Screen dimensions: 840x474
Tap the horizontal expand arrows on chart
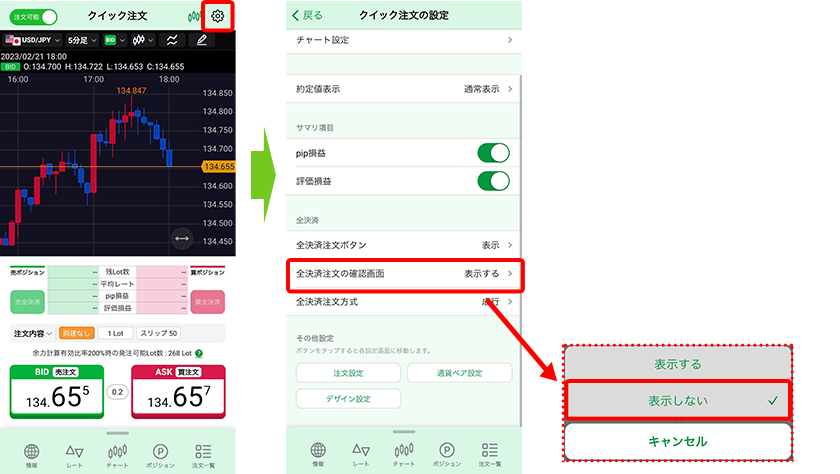point(182,238)
